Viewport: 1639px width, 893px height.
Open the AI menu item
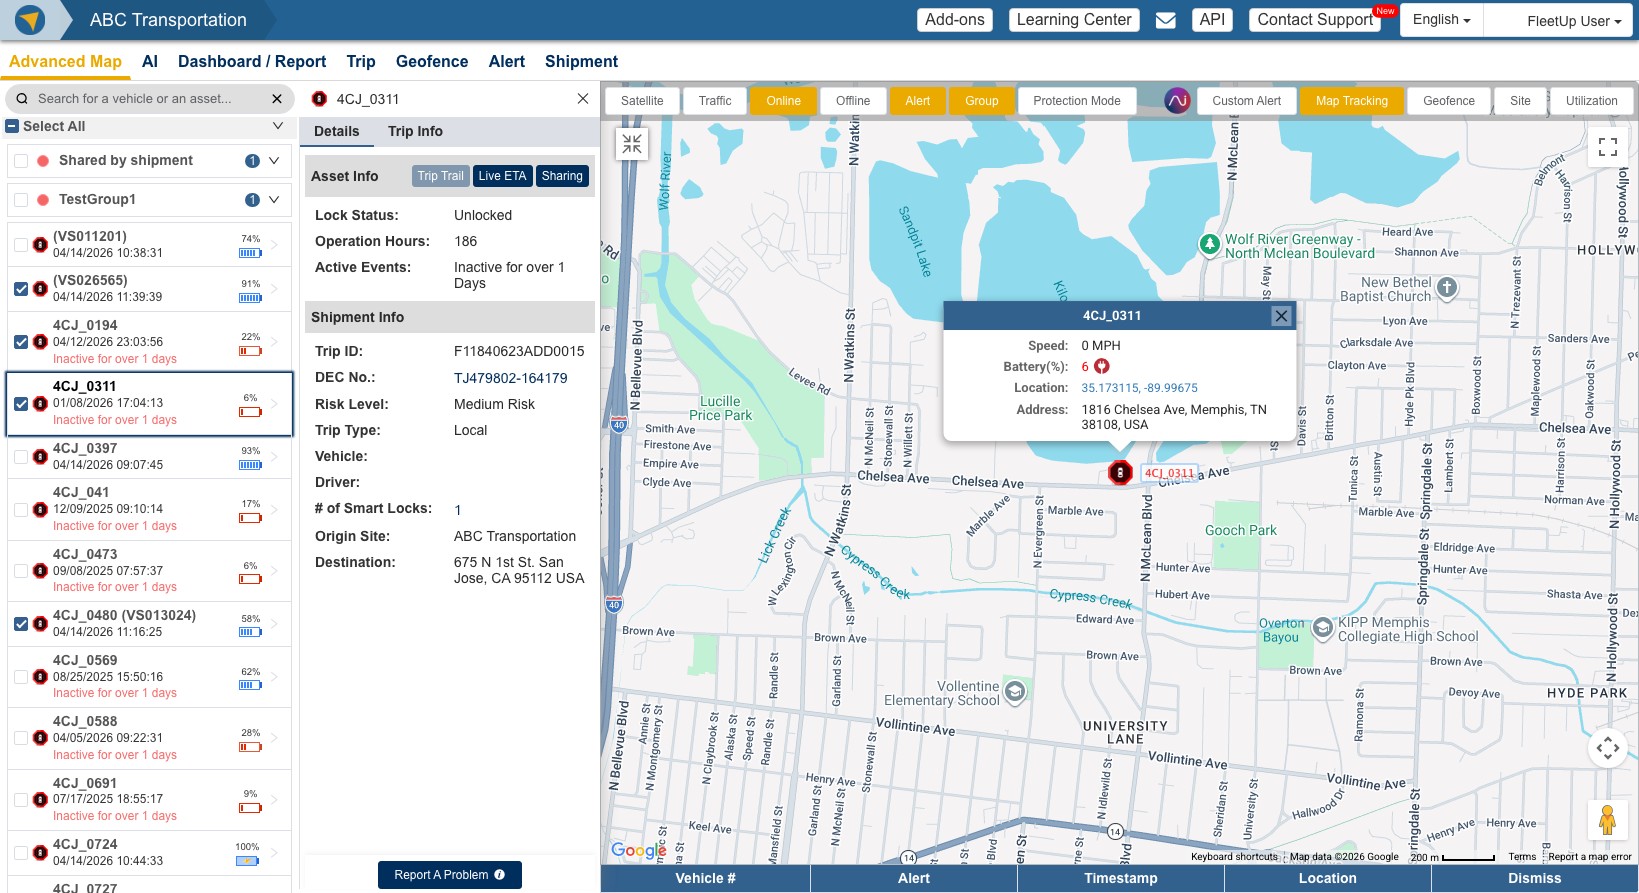coord(150,61)
